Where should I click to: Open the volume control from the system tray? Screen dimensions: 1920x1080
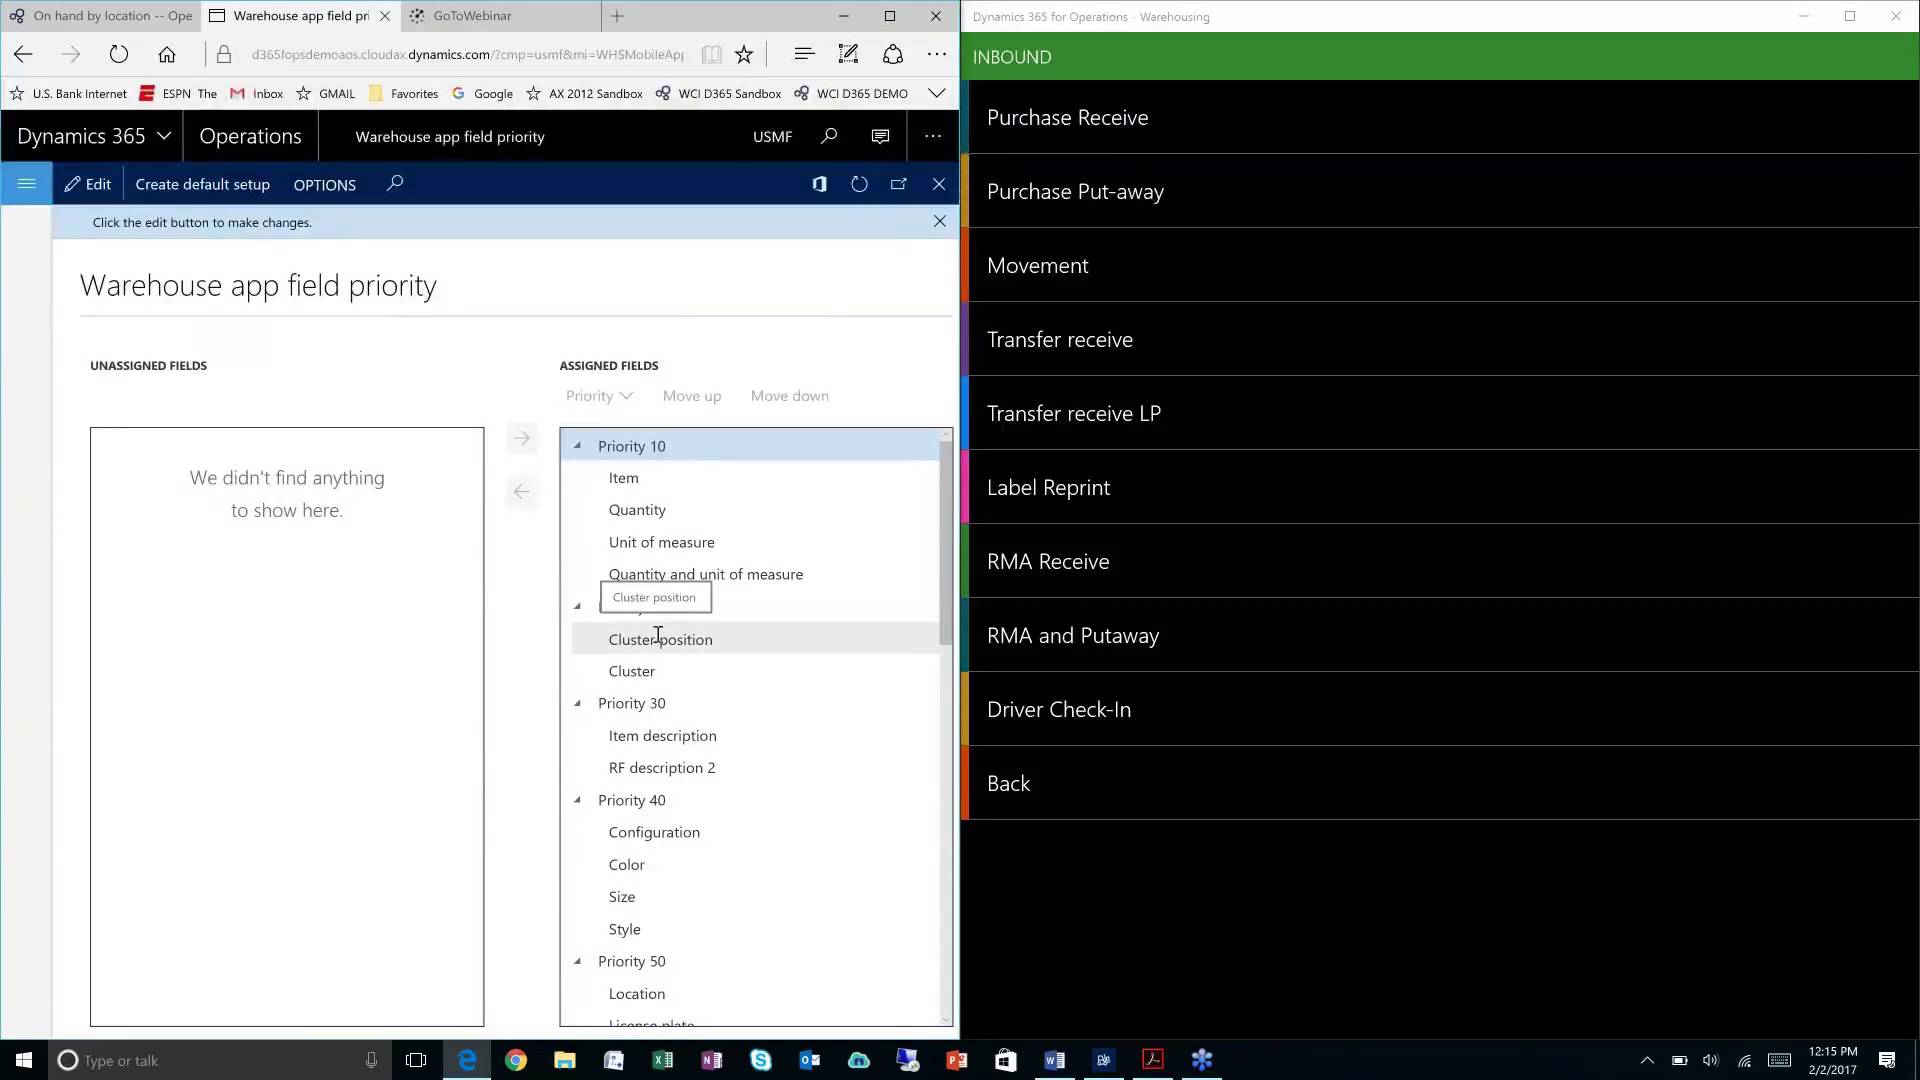[1712, 1061]
